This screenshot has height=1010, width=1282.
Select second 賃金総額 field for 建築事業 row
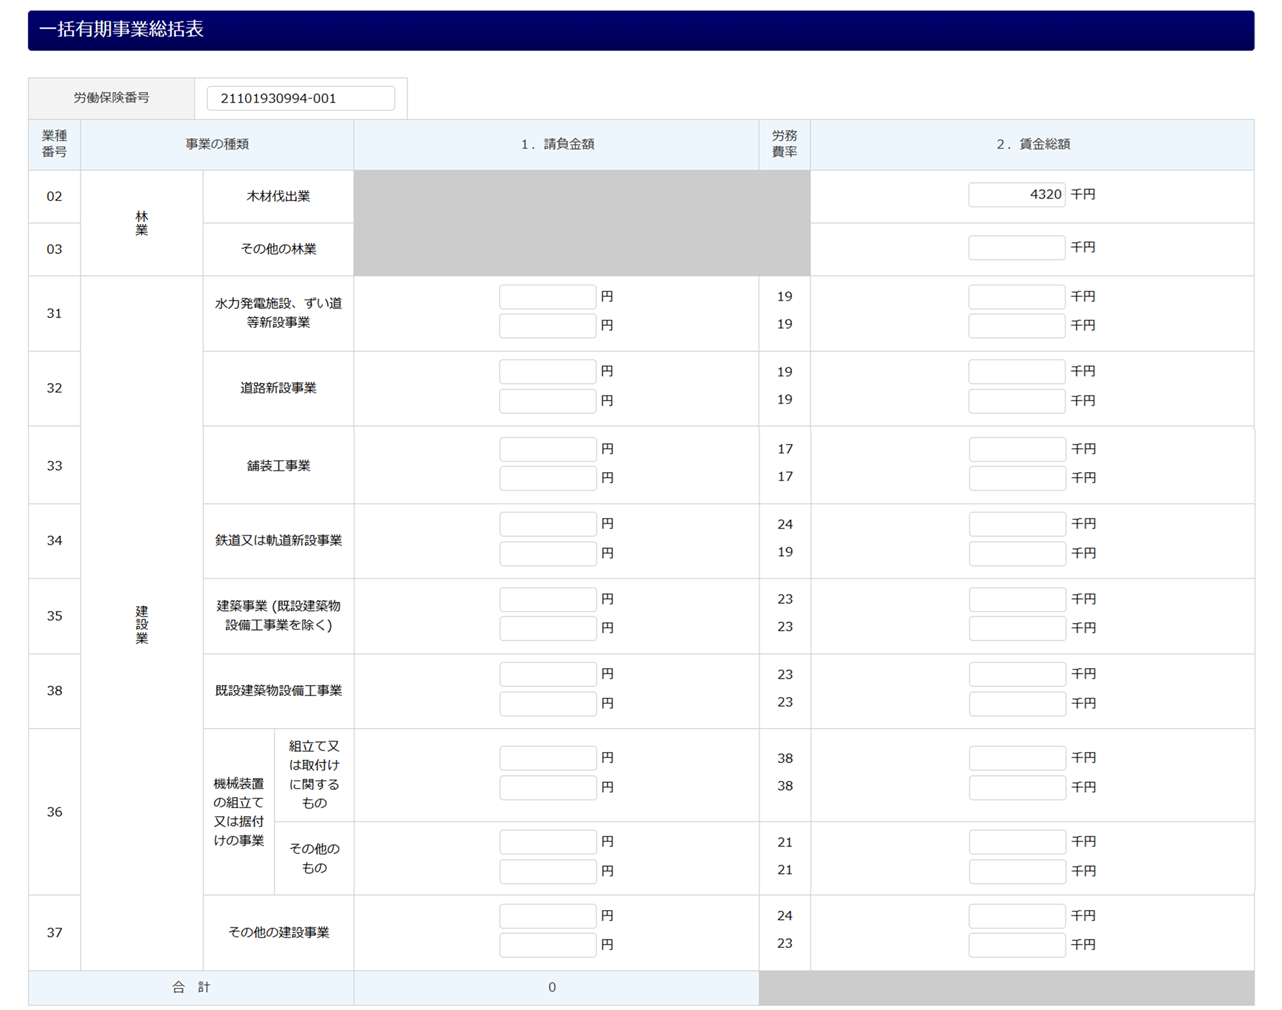[1016, 628]
